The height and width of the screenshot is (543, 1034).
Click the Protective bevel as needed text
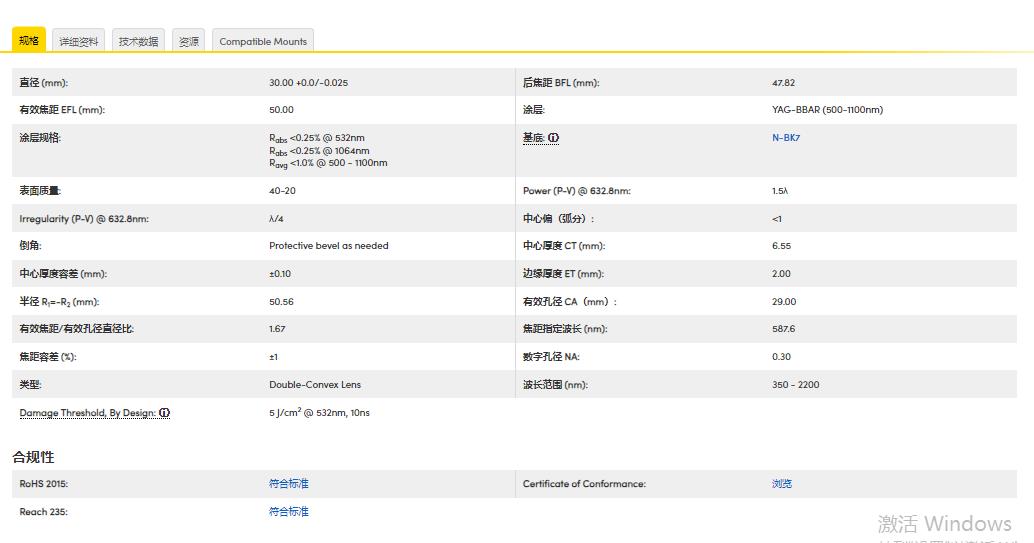click(329, 246)
